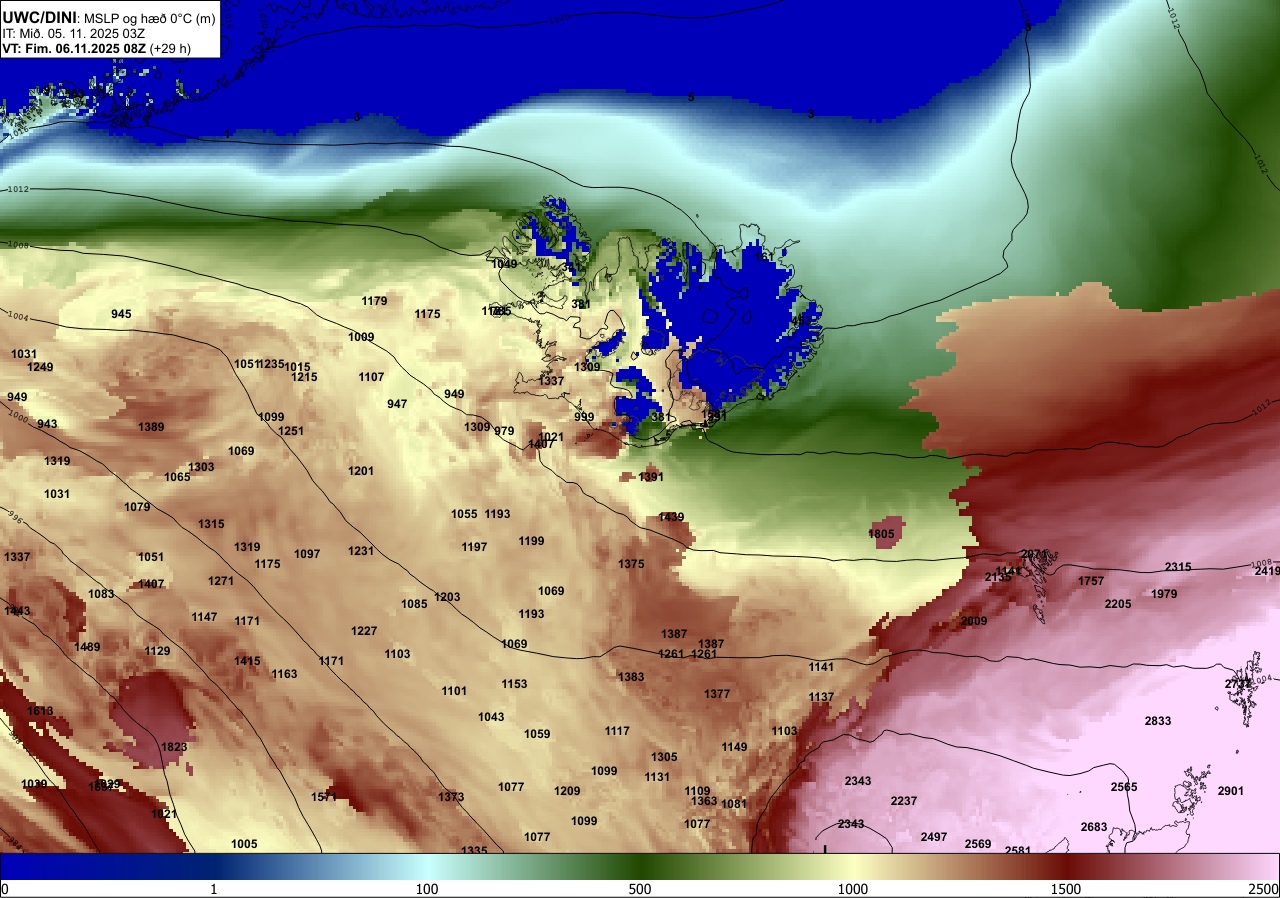Screen dimensions: 1280x898
Task: Click the map value '1389'
Action: 151,427
